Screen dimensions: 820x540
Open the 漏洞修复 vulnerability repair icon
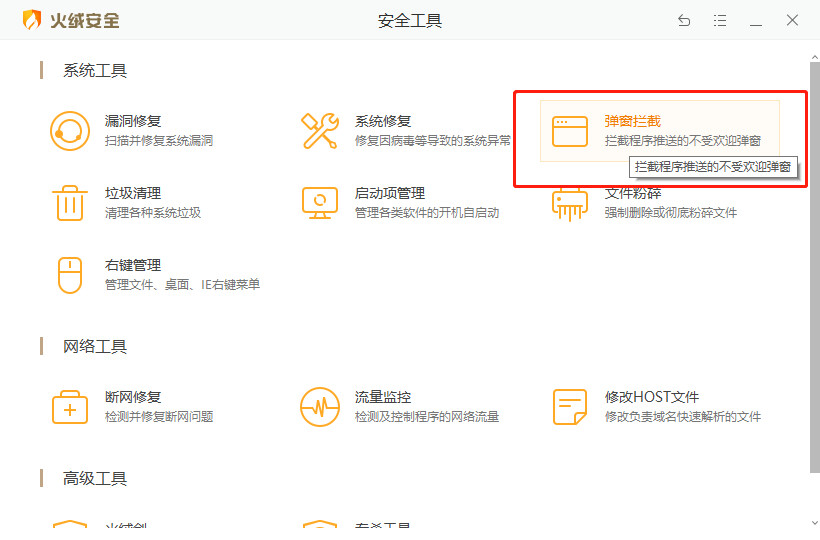point(70,131)
